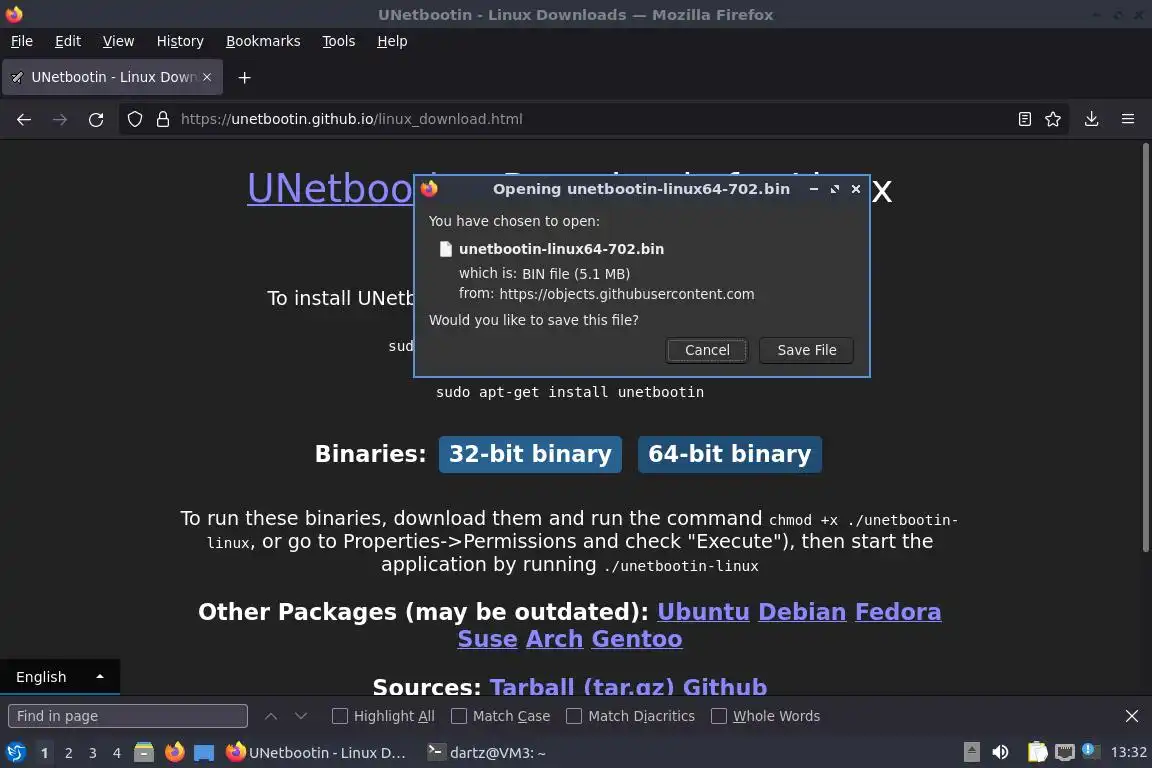Minimize the Opening unetbootin dialog
Image resolution: width=1152 pixels, height=768 pixels.
(813, 189)
